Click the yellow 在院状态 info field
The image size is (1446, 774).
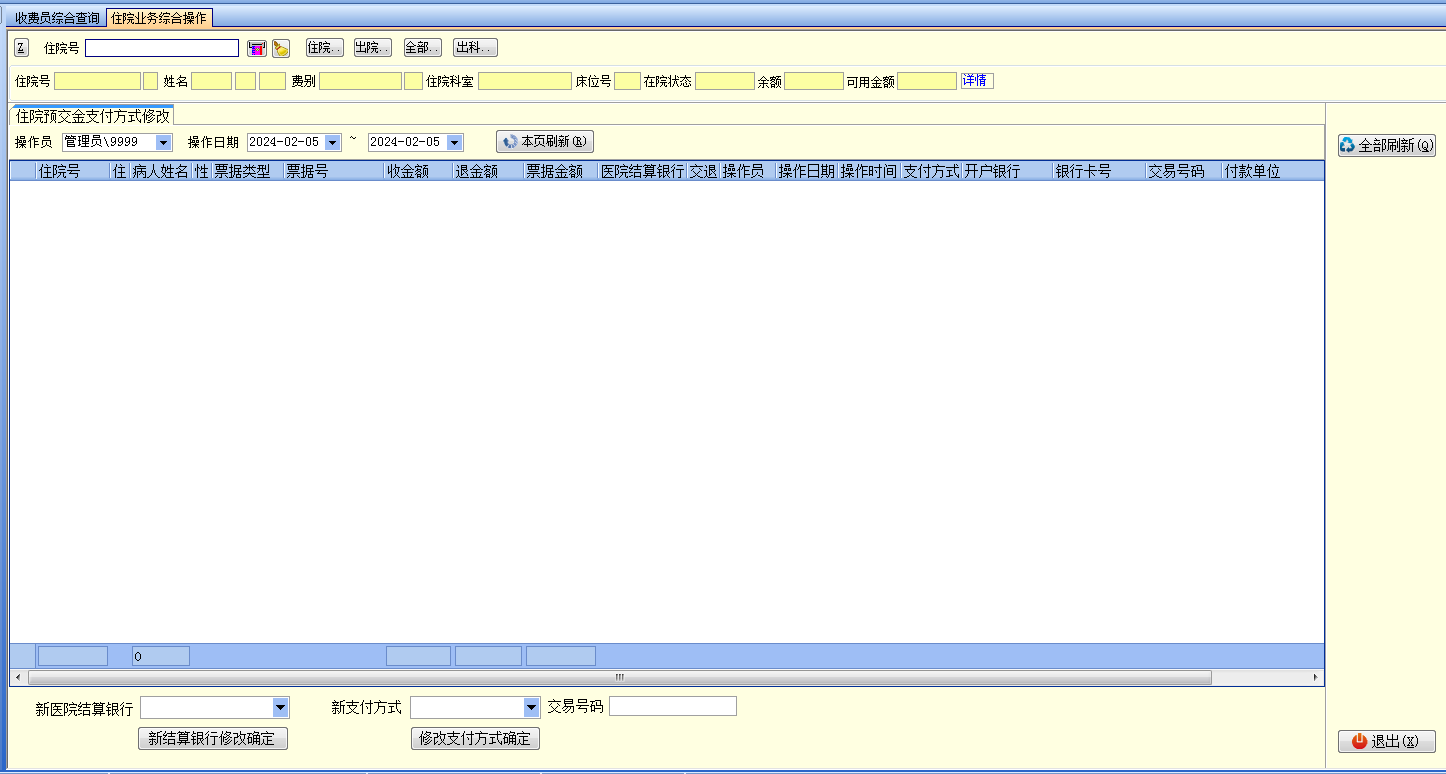(725, 82)
